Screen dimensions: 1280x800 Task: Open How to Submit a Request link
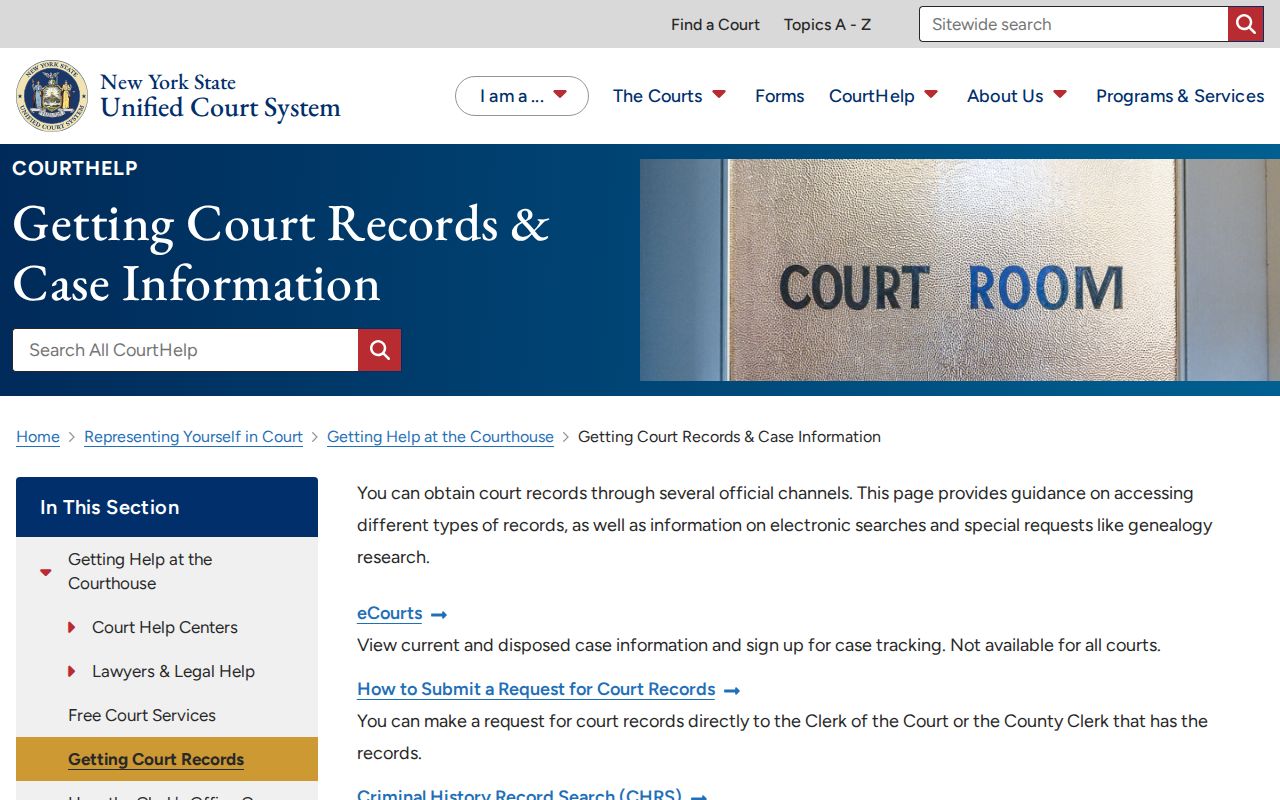pos(536,689)
